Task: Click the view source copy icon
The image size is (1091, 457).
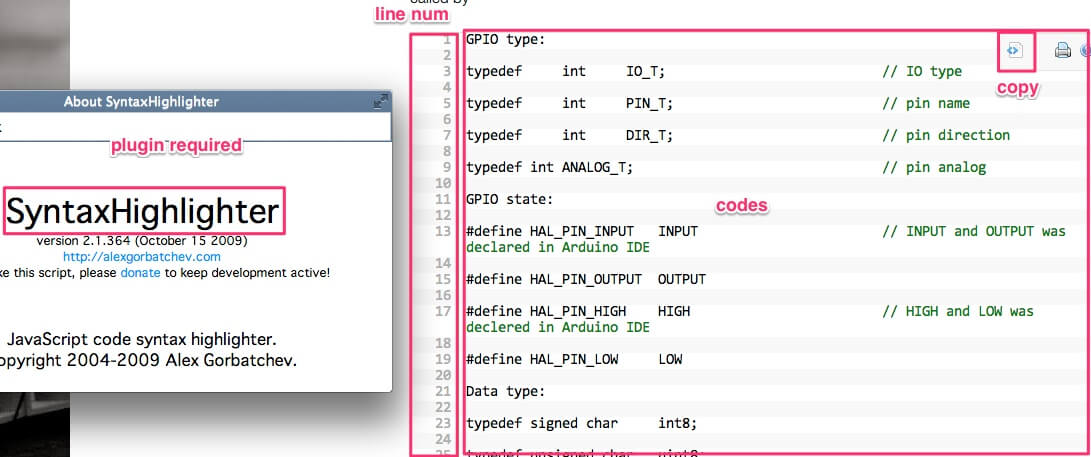Action: click(1015, 50)
